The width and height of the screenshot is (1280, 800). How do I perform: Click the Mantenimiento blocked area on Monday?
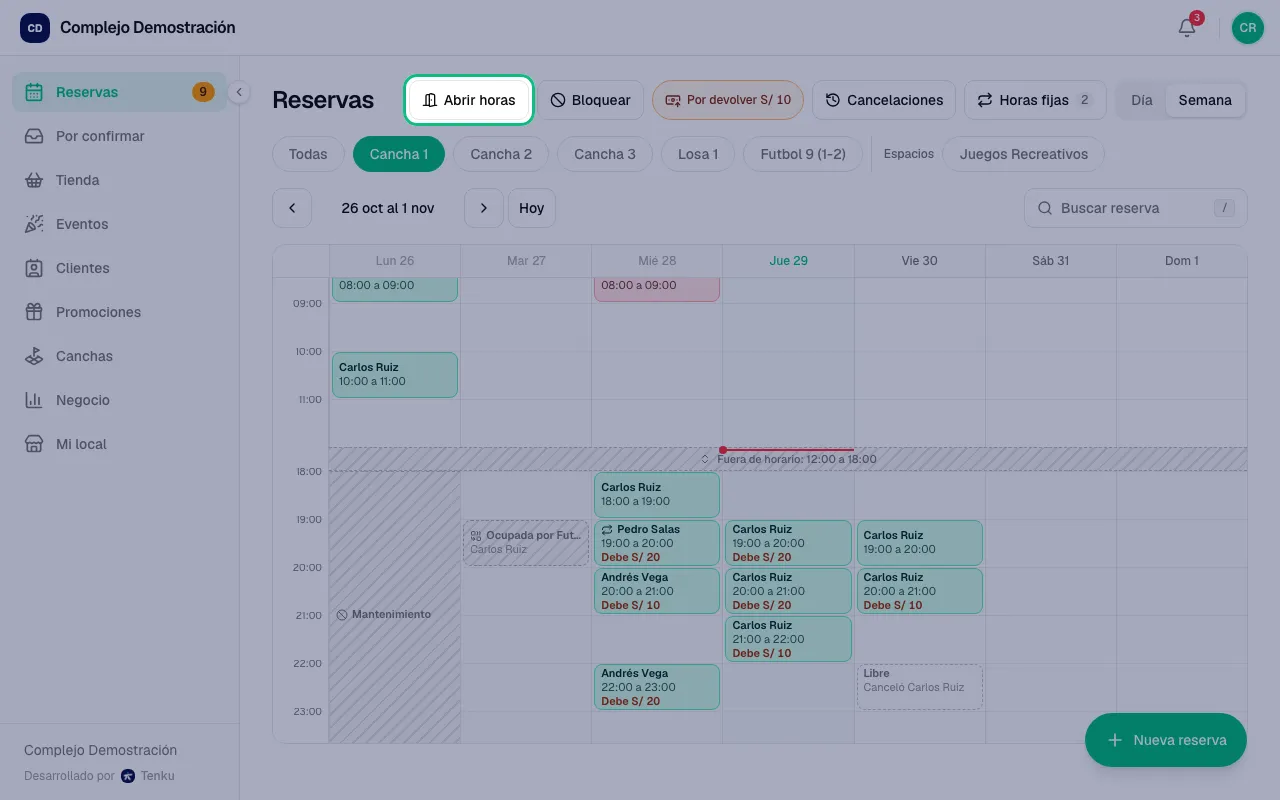click(x=395, y=607)
